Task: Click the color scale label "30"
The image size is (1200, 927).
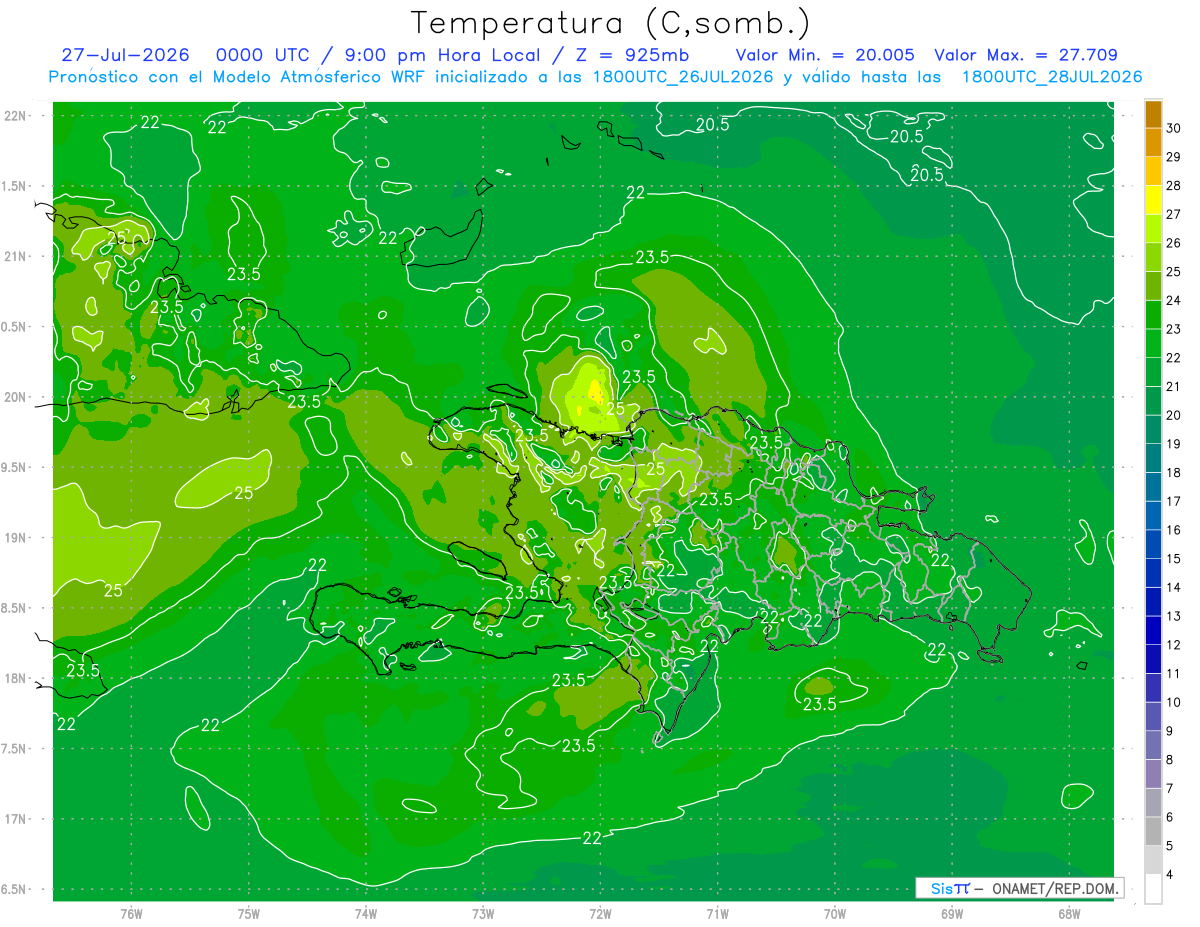Action: coord(1173,128)
